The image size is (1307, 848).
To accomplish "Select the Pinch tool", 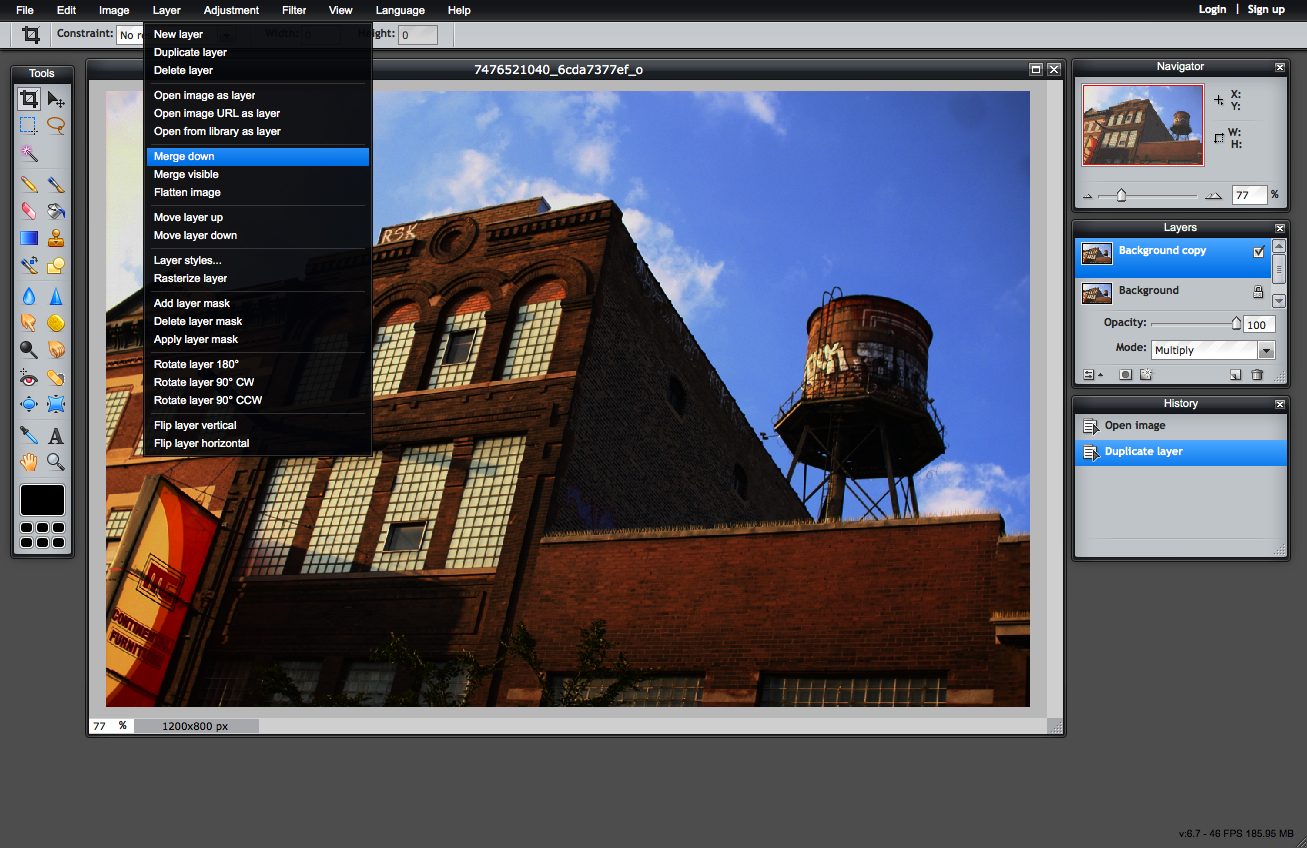I will (56, 405).
